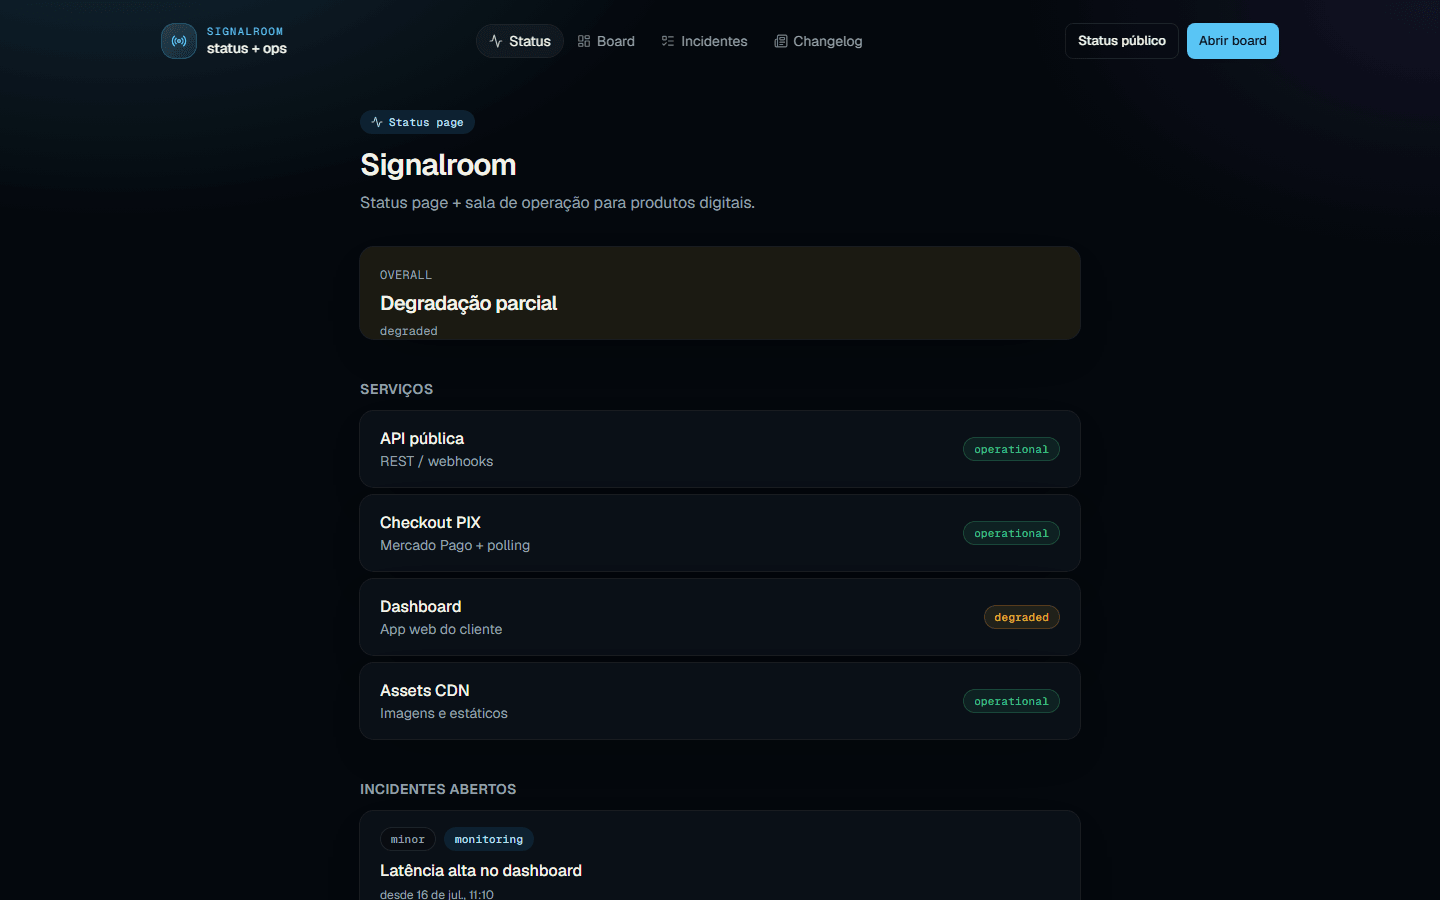The height and width of the screenshot is (900, 1440).
Task: Click the Imagens e estáticos description
Action: pyautogui.click(x=444, y=713)
